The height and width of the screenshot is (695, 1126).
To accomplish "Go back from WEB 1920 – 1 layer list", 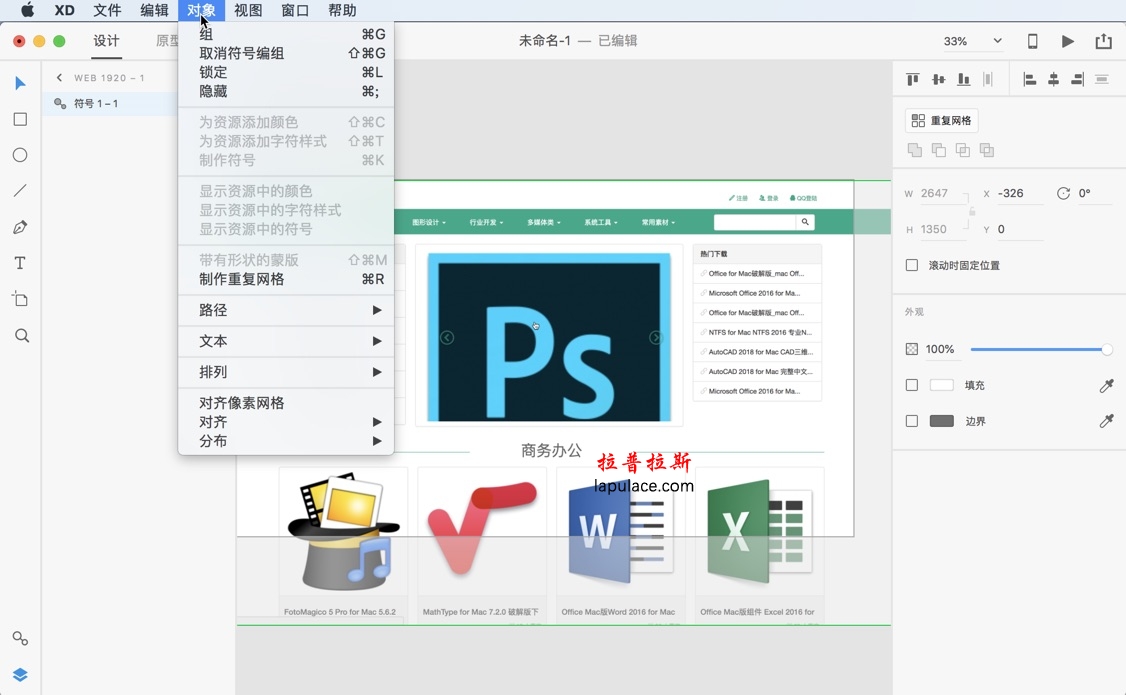I will point(59,78).
